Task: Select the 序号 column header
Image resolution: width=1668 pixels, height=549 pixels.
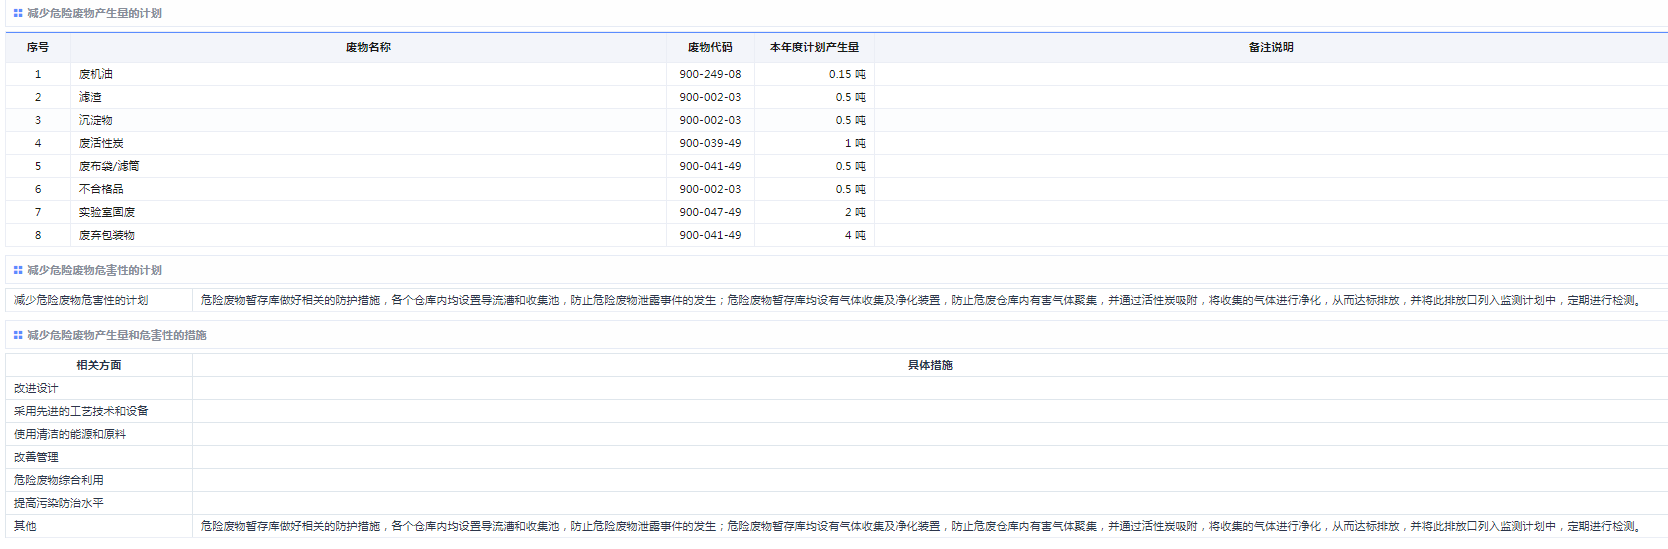Action: click(x=38, y=48)
